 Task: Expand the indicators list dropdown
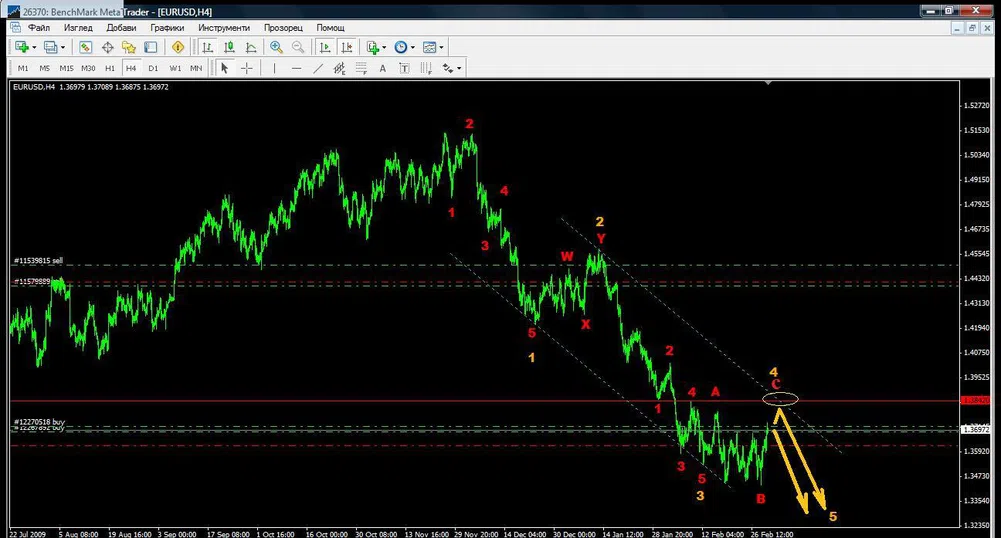click(384, 47)
